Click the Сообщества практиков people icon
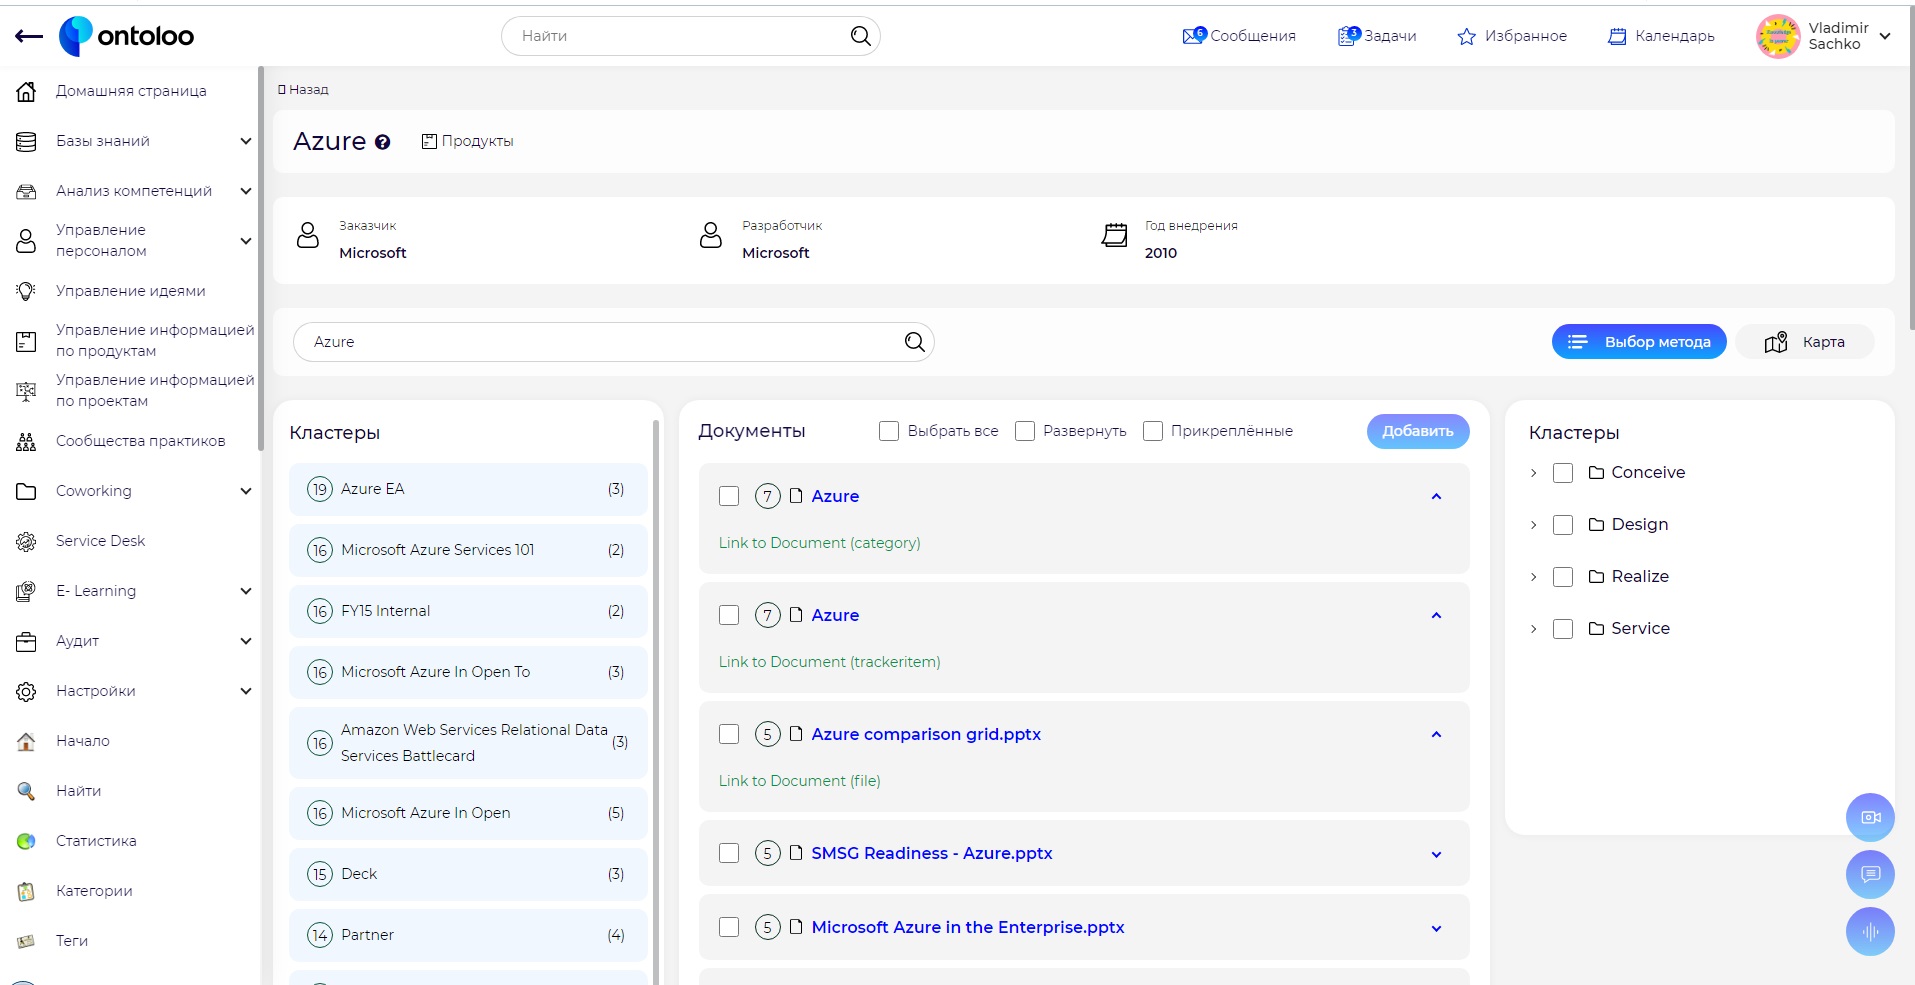The width and height of the screenshot is (1915, 985). (27, 441)
